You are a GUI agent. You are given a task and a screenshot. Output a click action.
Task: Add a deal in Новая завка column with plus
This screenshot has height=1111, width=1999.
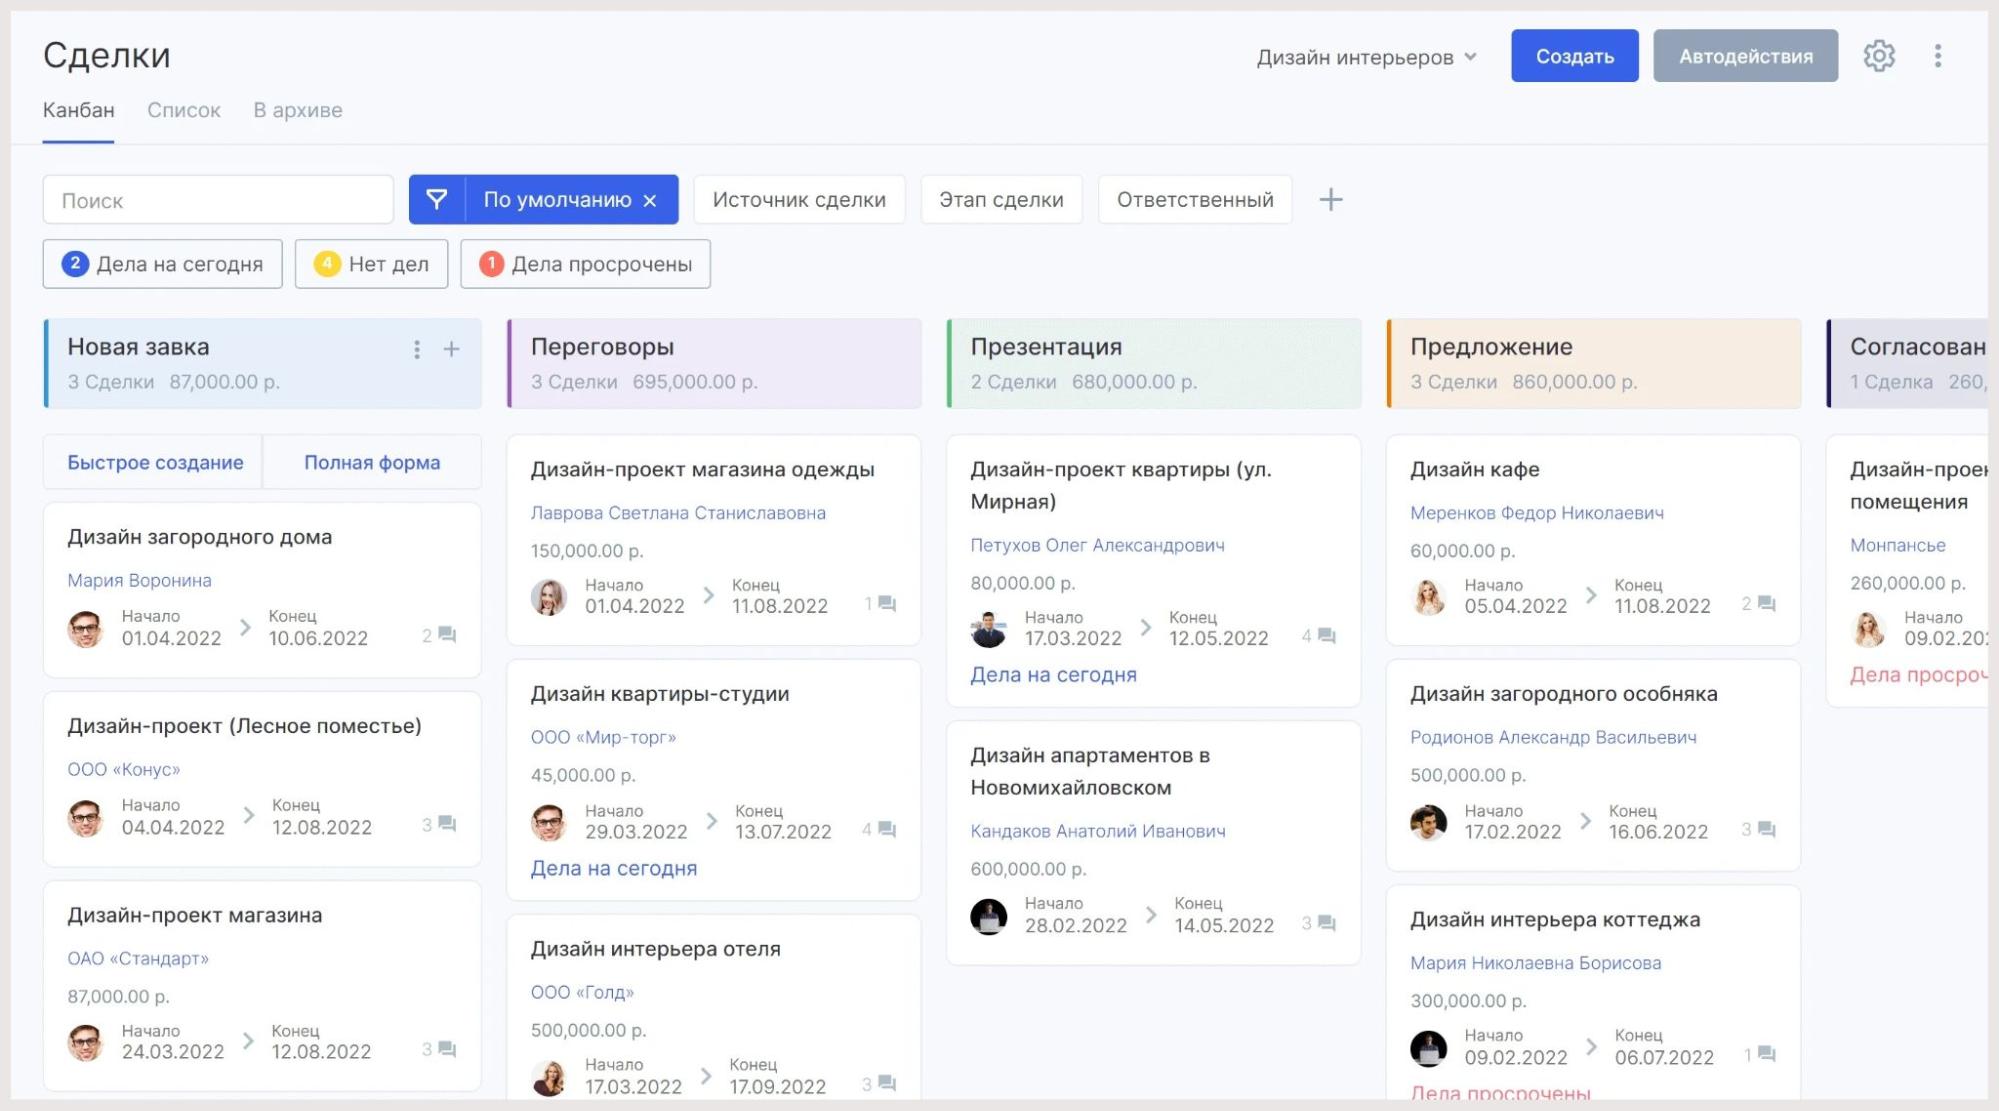[451, 349]
